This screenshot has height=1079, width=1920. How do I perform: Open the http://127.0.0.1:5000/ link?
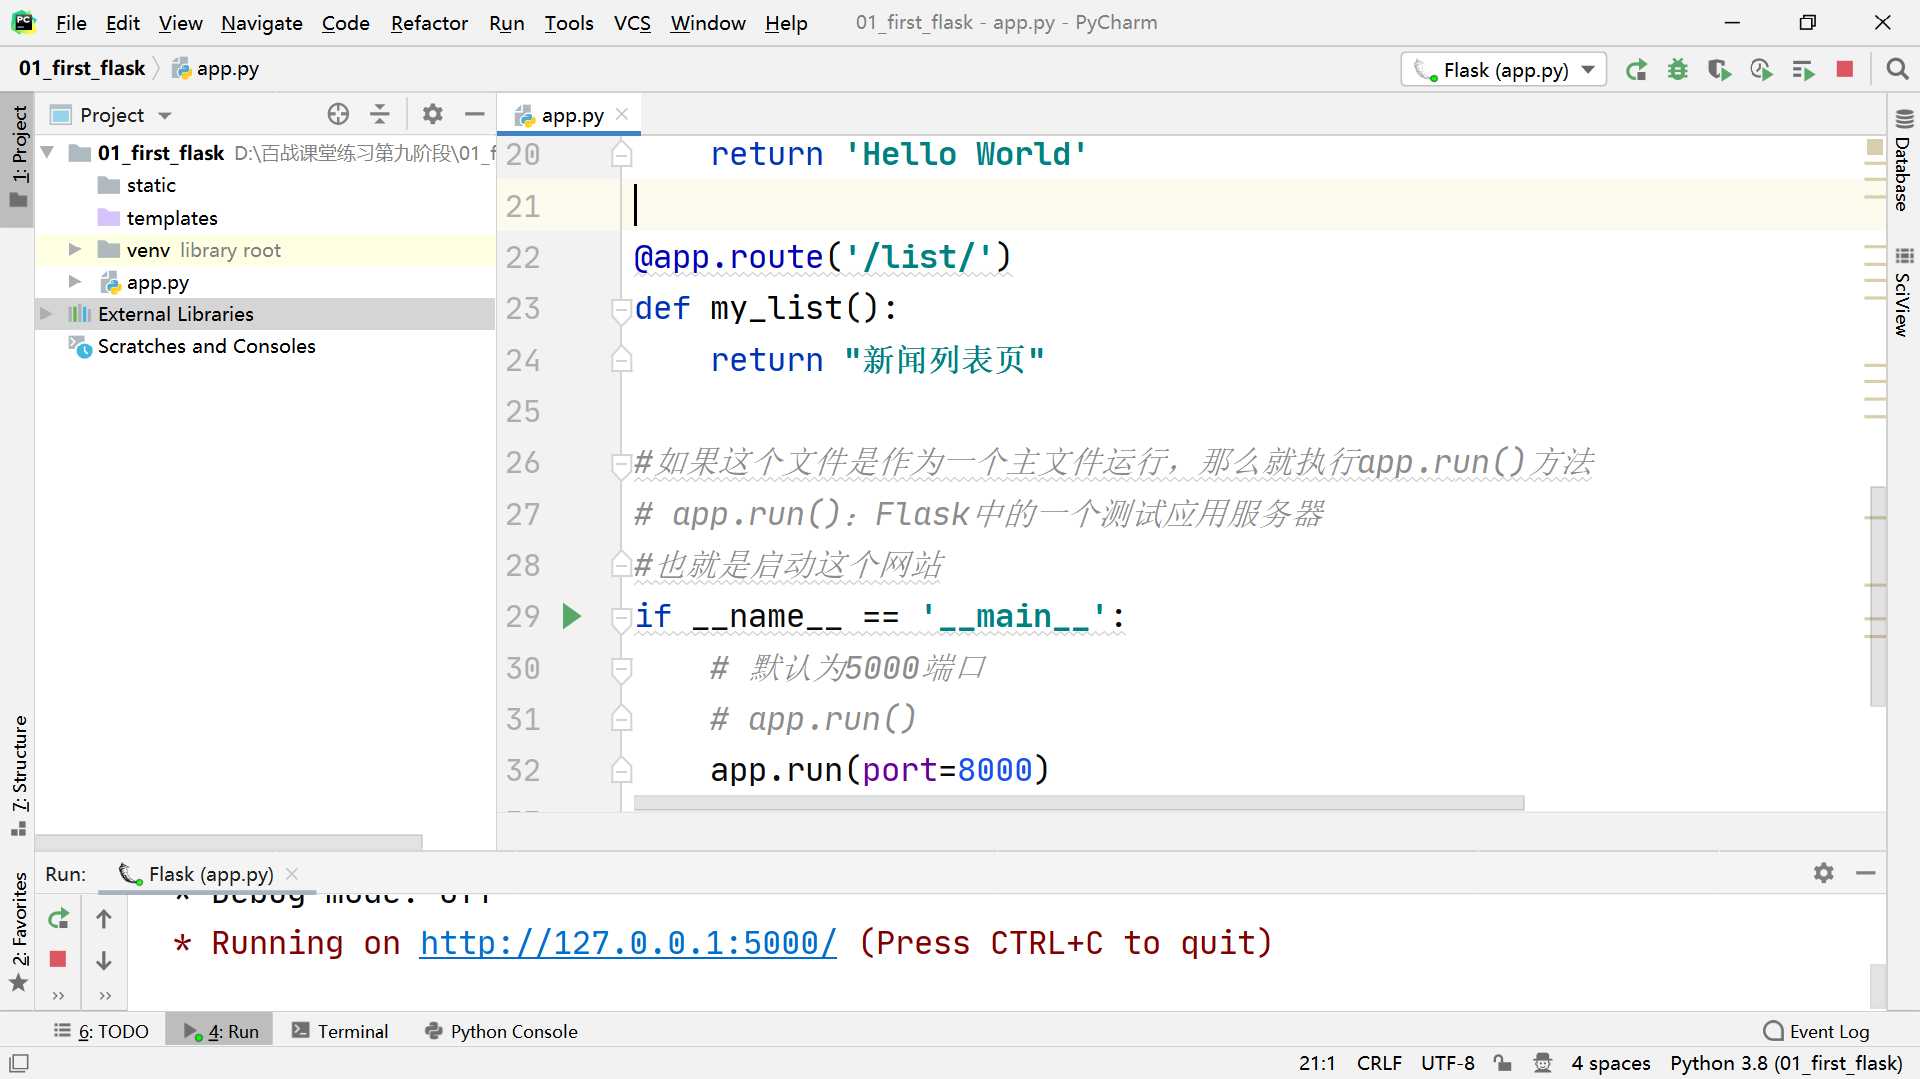[628, 943]
